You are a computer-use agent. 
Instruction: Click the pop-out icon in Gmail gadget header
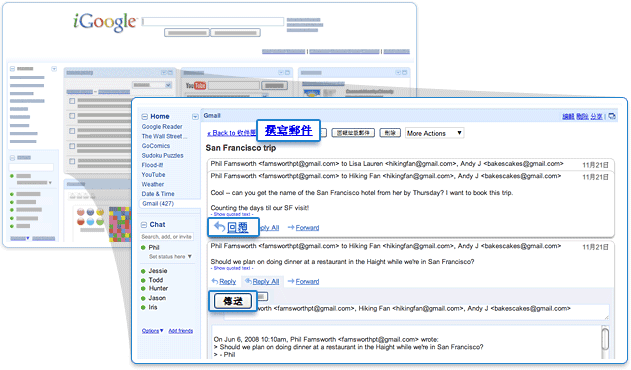point(612,116)
